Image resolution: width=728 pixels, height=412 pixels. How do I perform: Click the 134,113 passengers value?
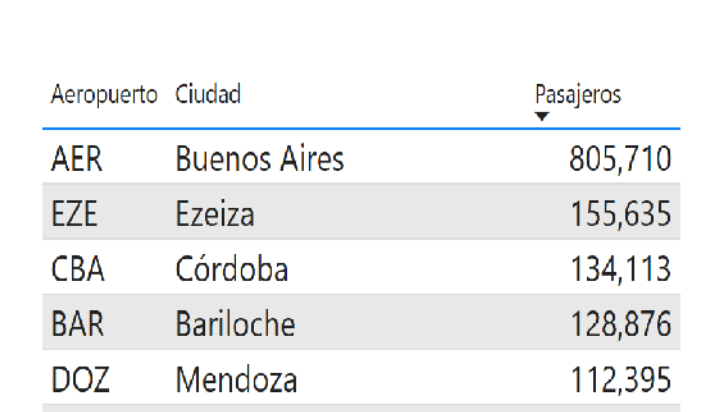point(621,270)
